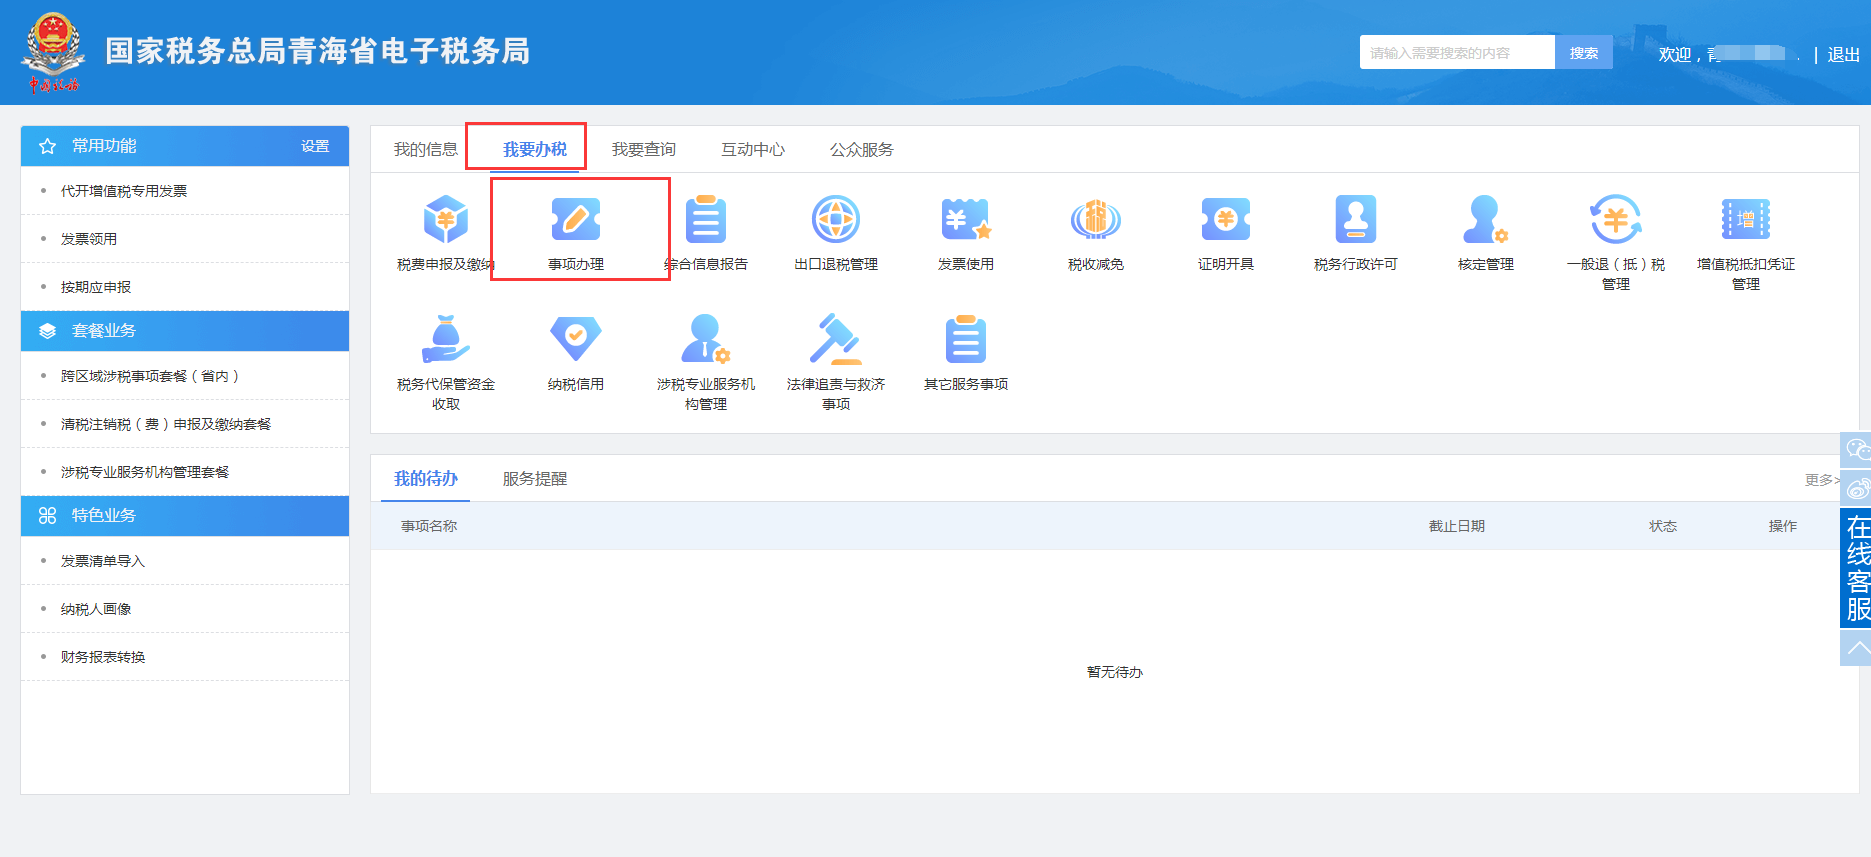Image resolution: width=1871 pixels, height=857 pixels.
Task: Open 法律追责与救济事项 gavel icon
Action: [836, 340]
